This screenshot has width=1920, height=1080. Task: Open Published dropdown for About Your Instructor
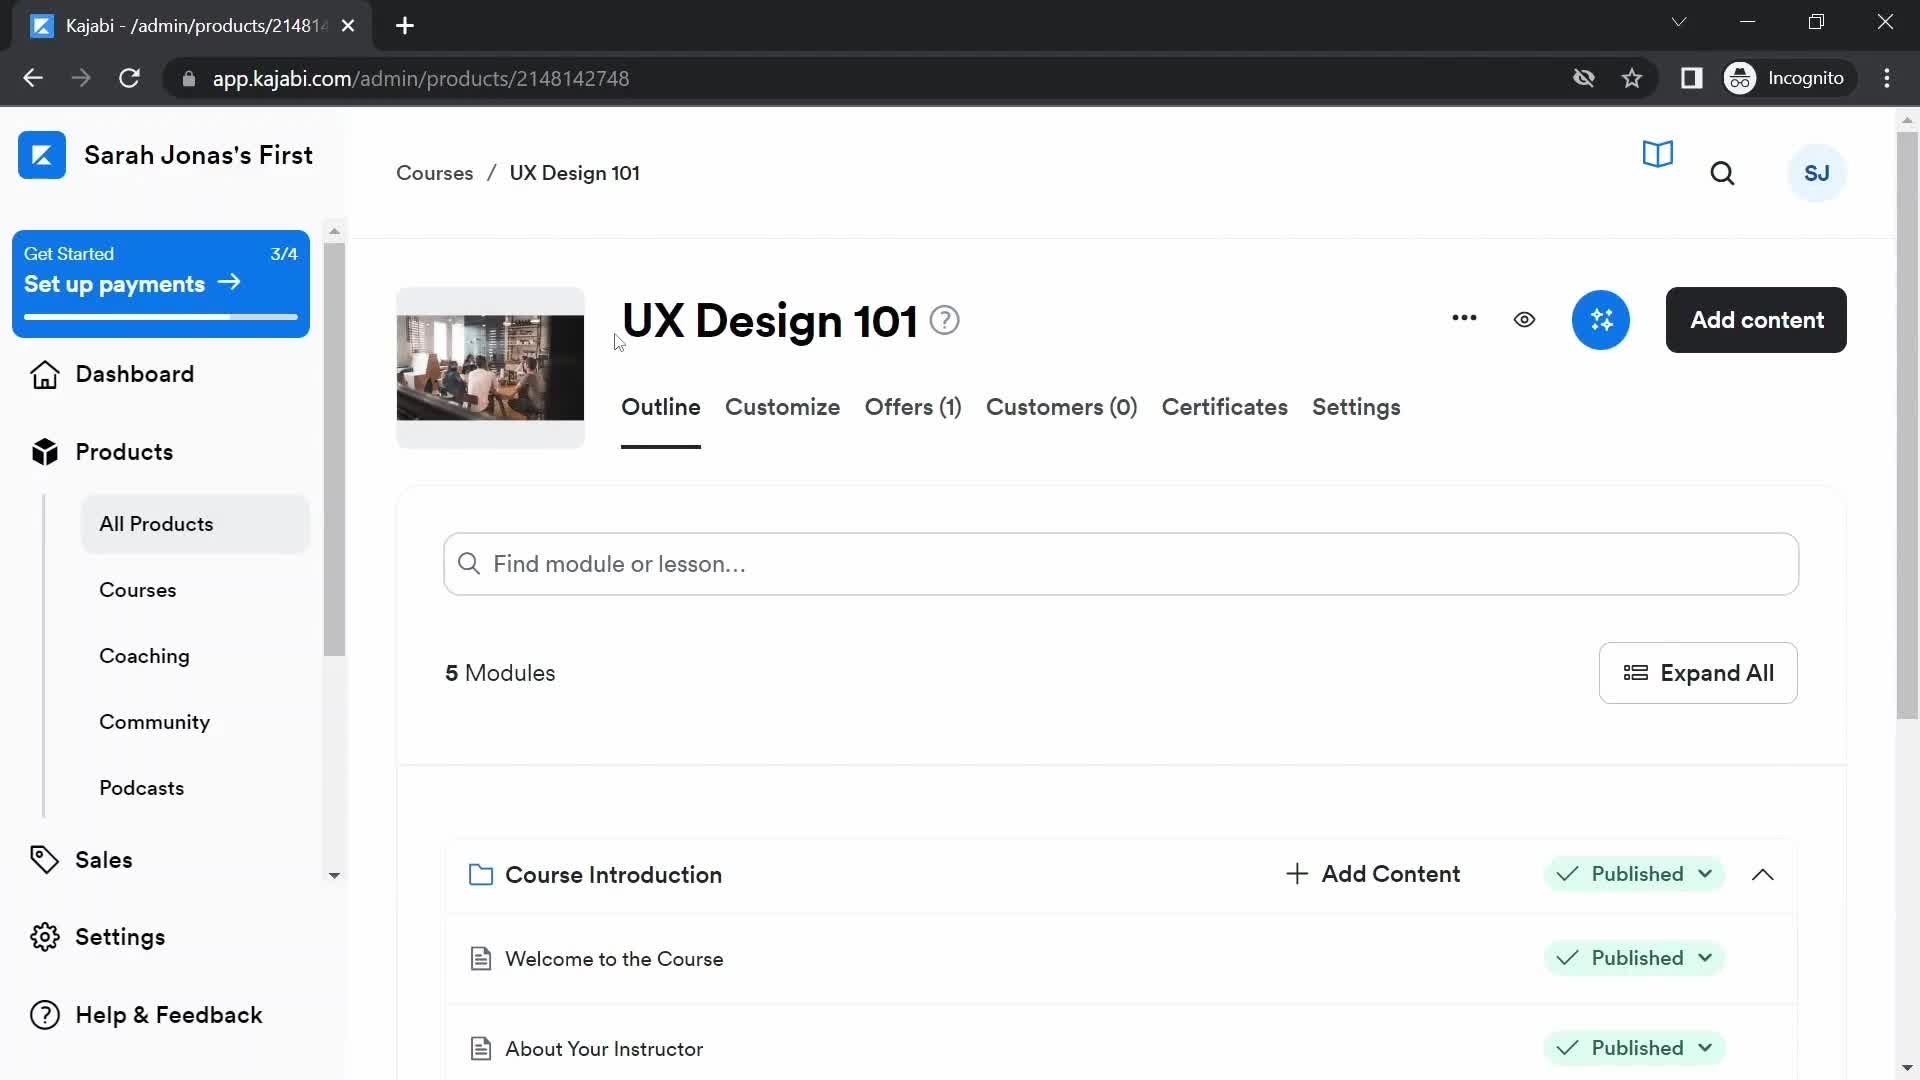pos(1634,1048)
